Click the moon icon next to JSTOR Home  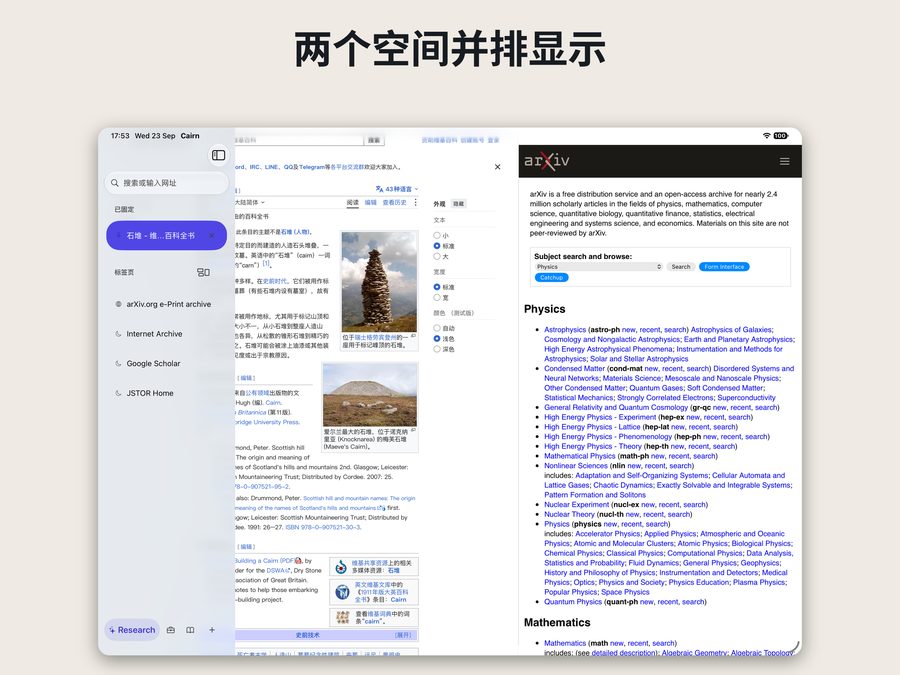click(x=118, y=393)
